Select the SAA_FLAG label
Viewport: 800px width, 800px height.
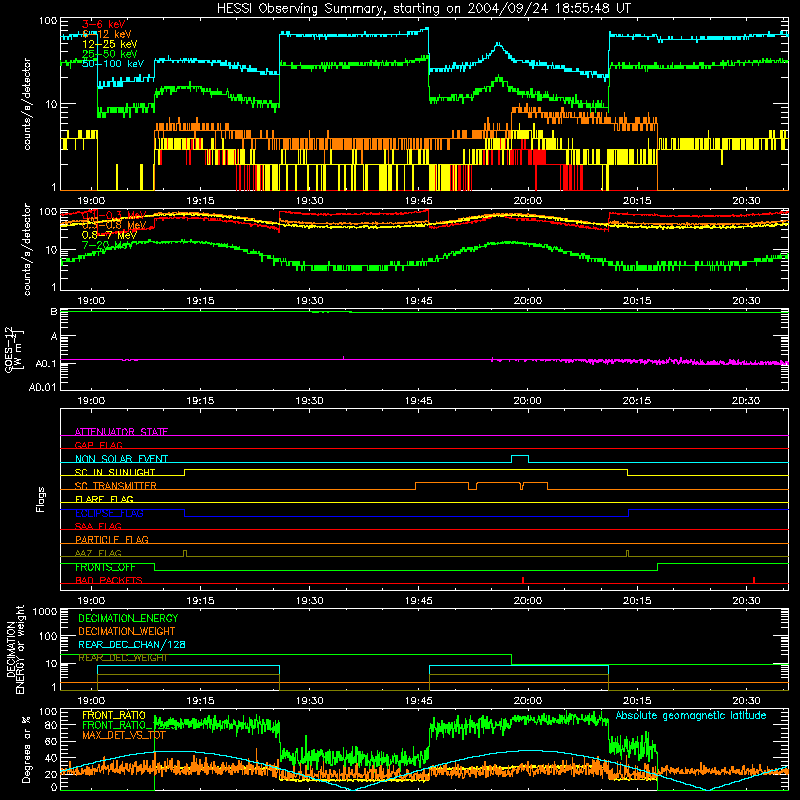(98, 526)
